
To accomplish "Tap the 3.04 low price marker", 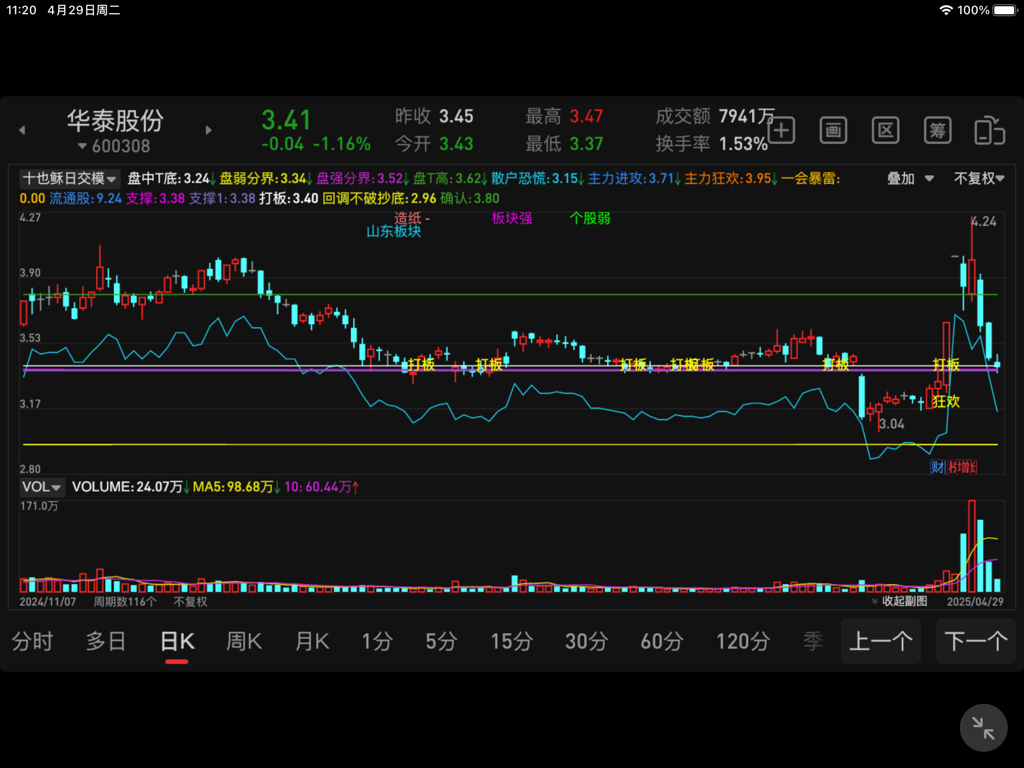I will 891,424.
